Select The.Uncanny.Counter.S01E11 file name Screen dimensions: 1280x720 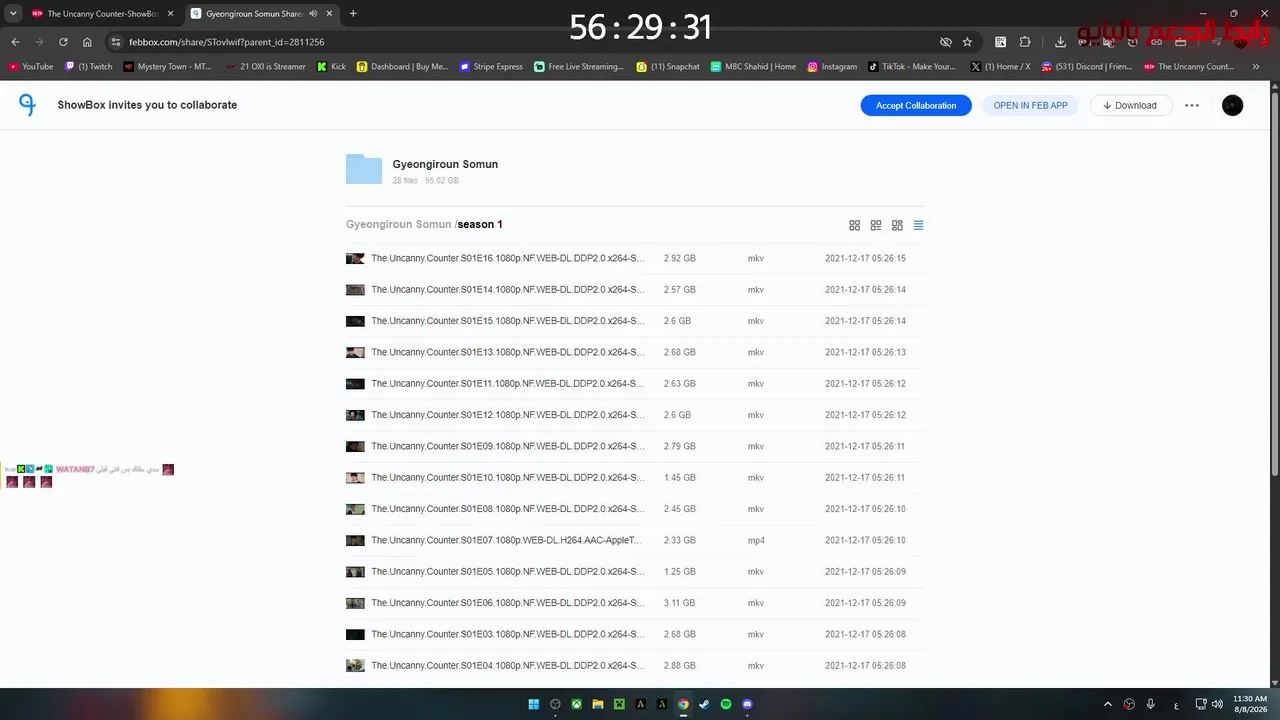(508, 384)
